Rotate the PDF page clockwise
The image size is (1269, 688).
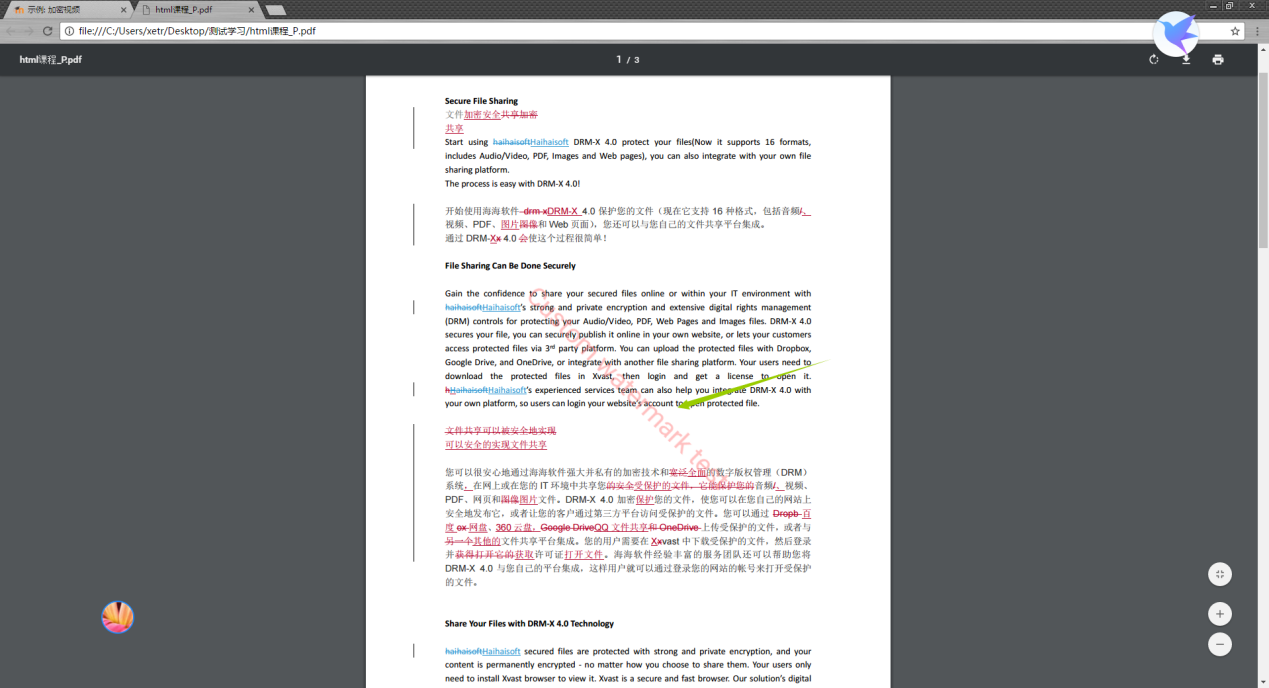(x=1153, y=60)
